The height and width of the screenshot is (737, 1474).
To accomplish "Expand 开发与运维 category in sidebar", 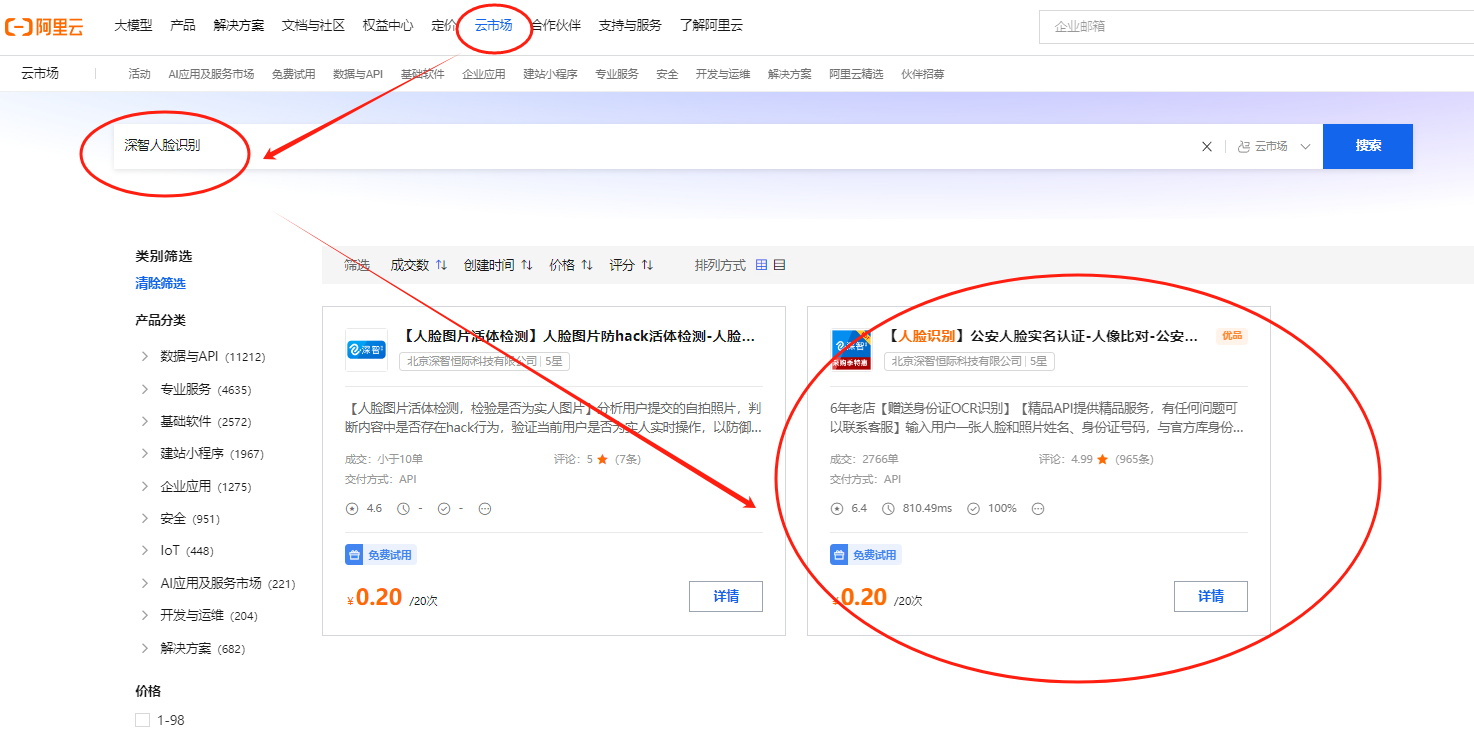I will click(146, 616).
